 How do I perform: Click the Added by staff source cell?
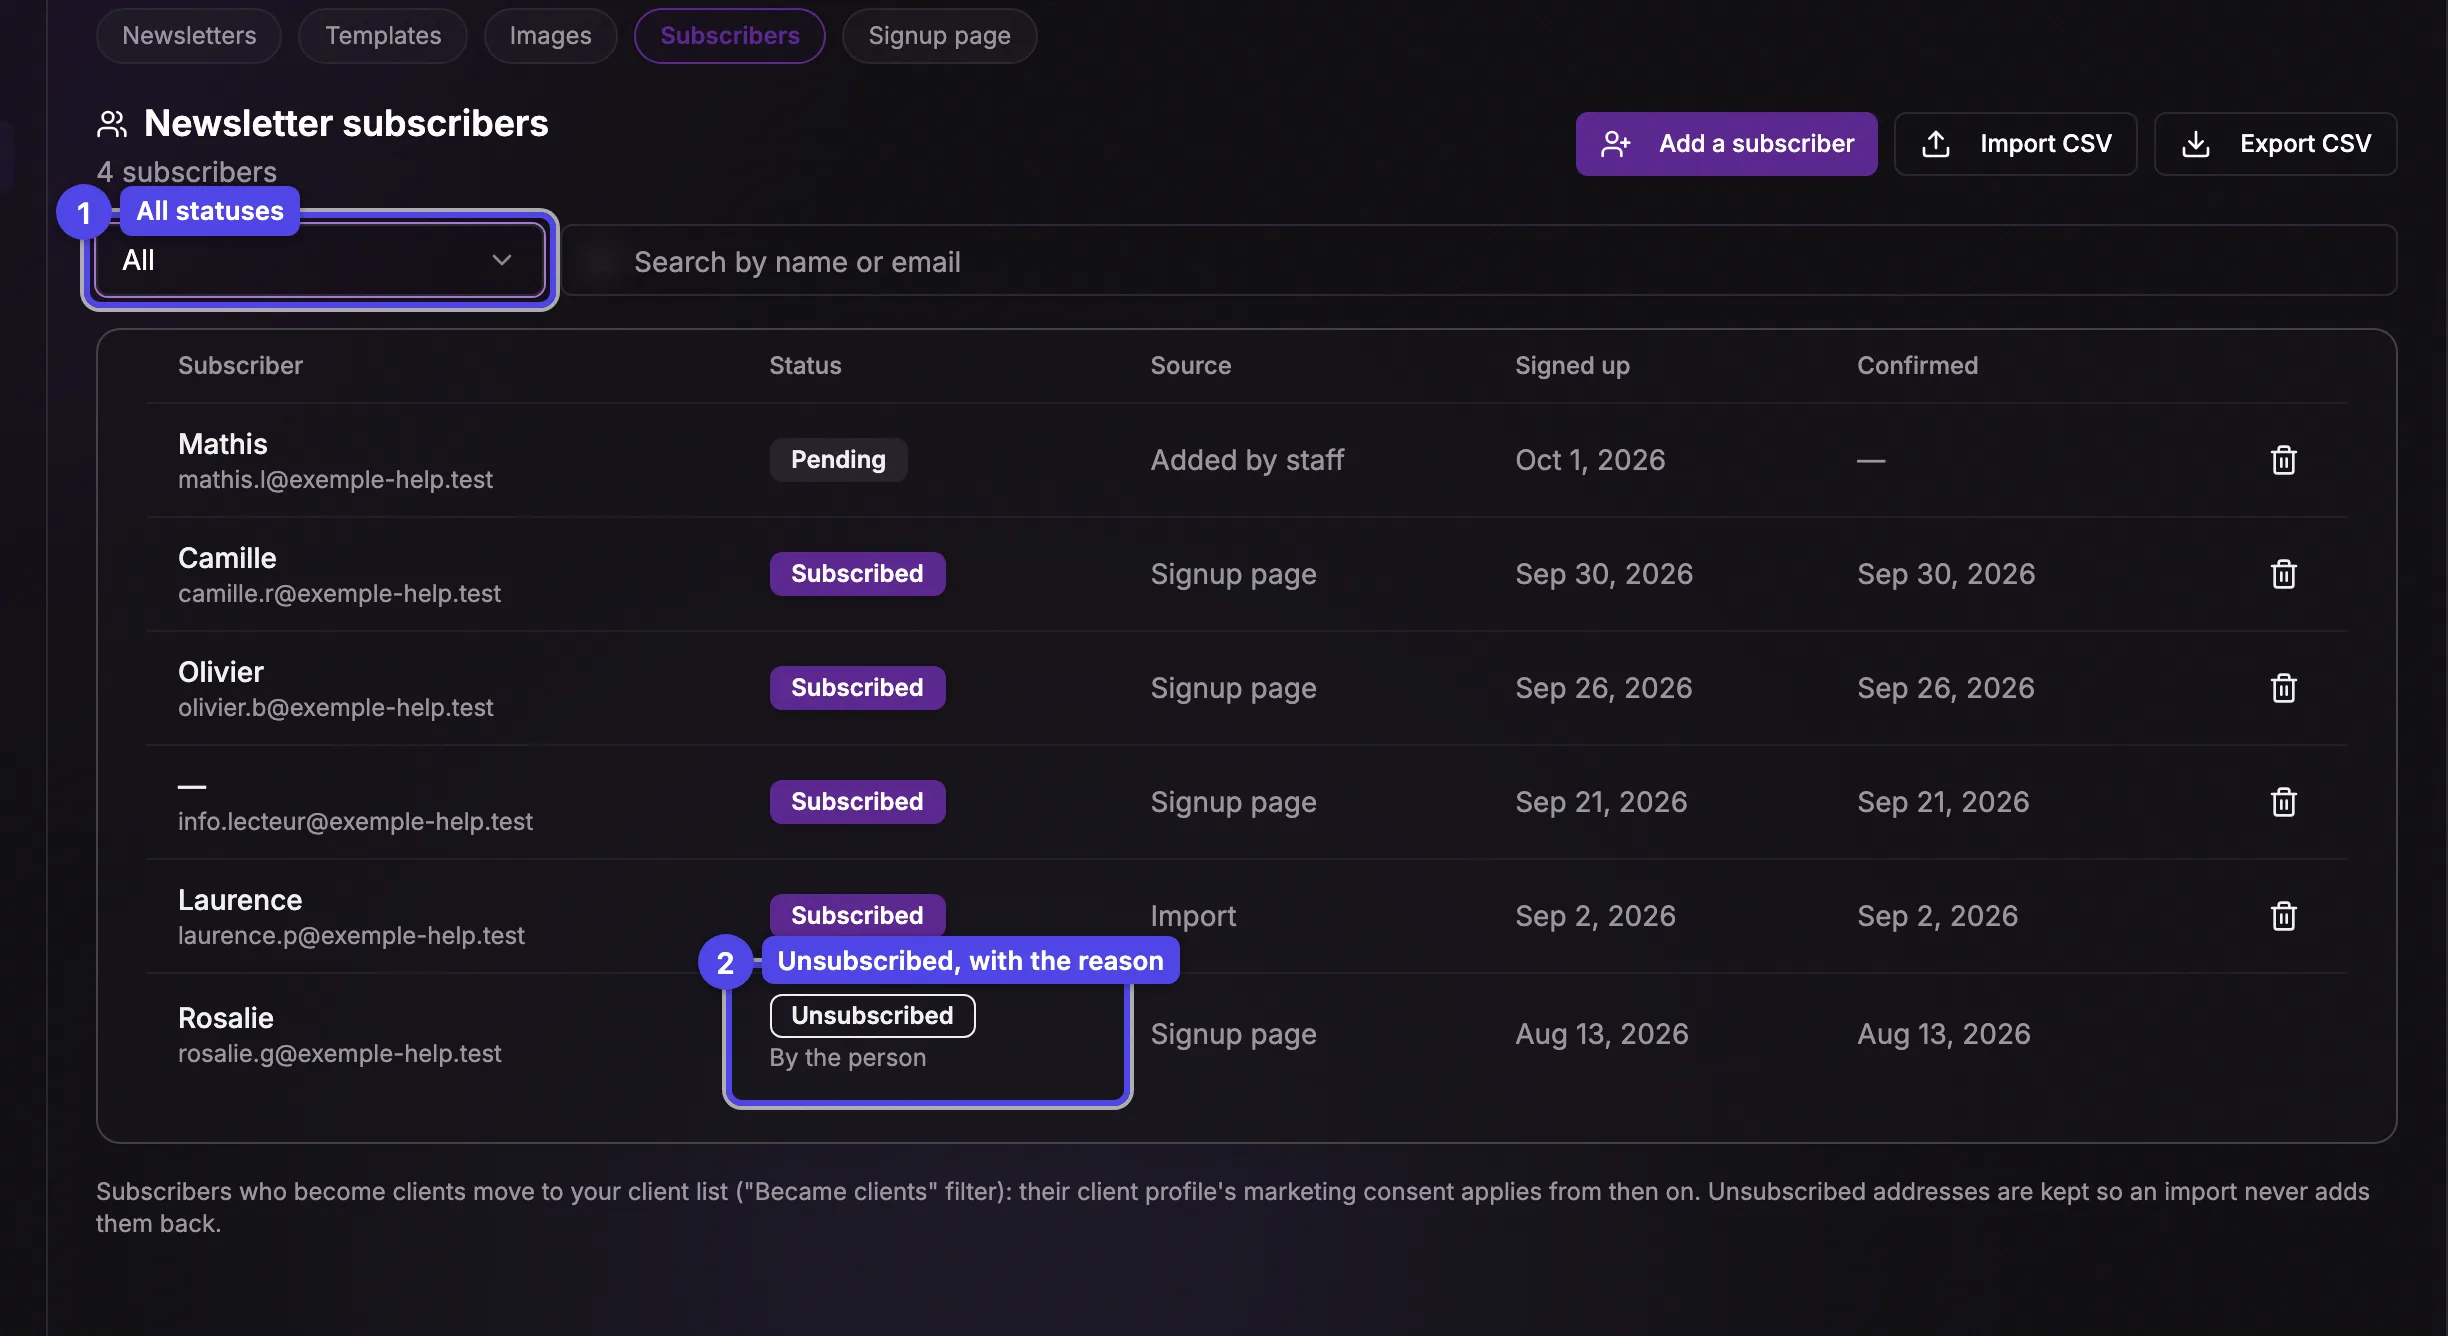[x=1247, y=460]
